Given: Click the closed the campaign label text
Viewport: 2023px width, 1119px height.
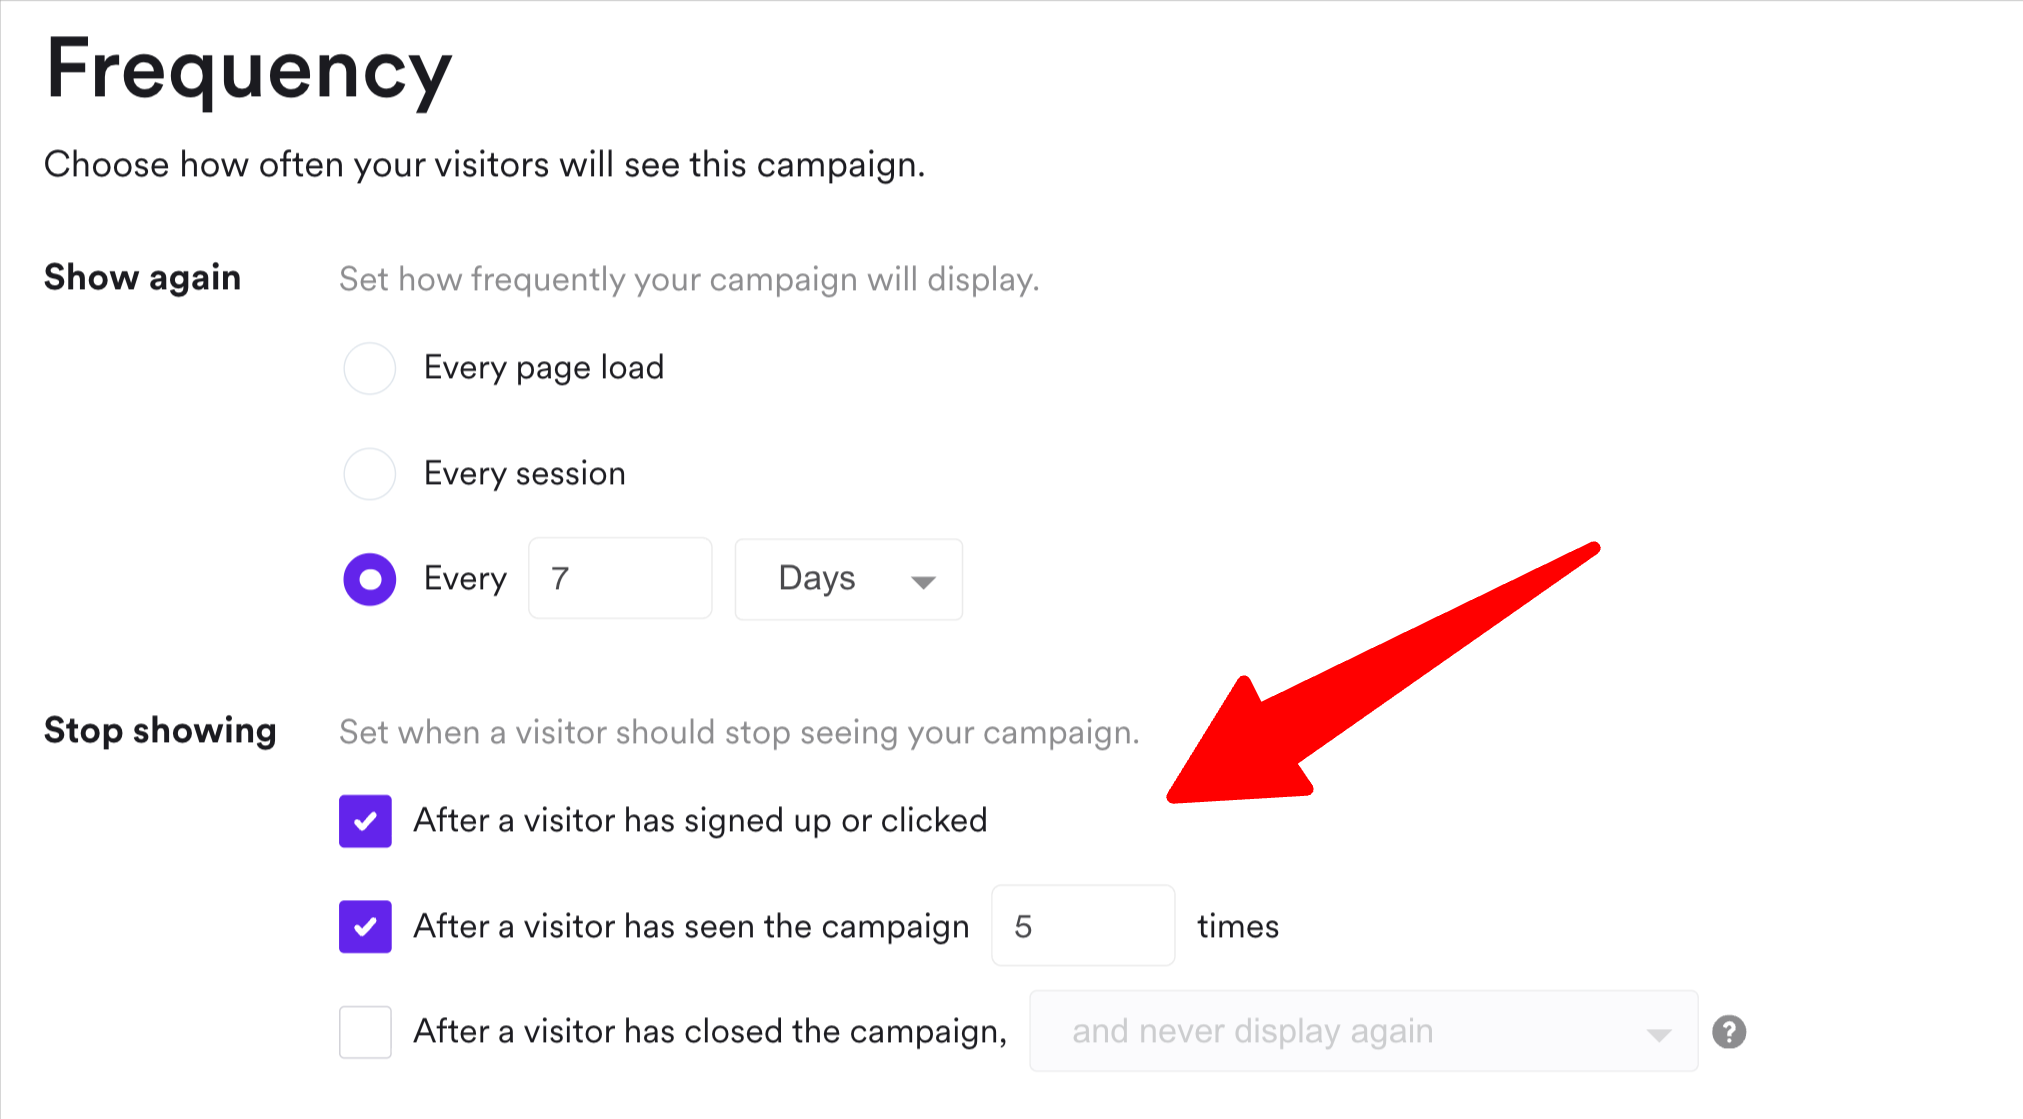Looking at the screenshot, I should (710, 1031).
